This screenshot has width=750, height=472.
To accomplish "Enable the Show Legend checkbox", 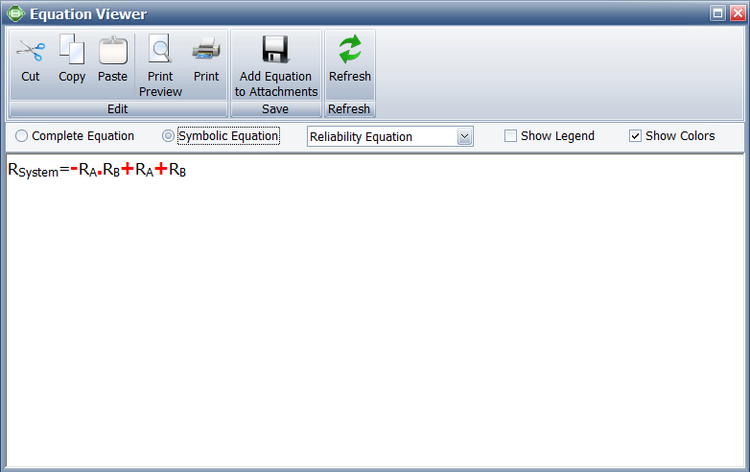I will point(510,136).
